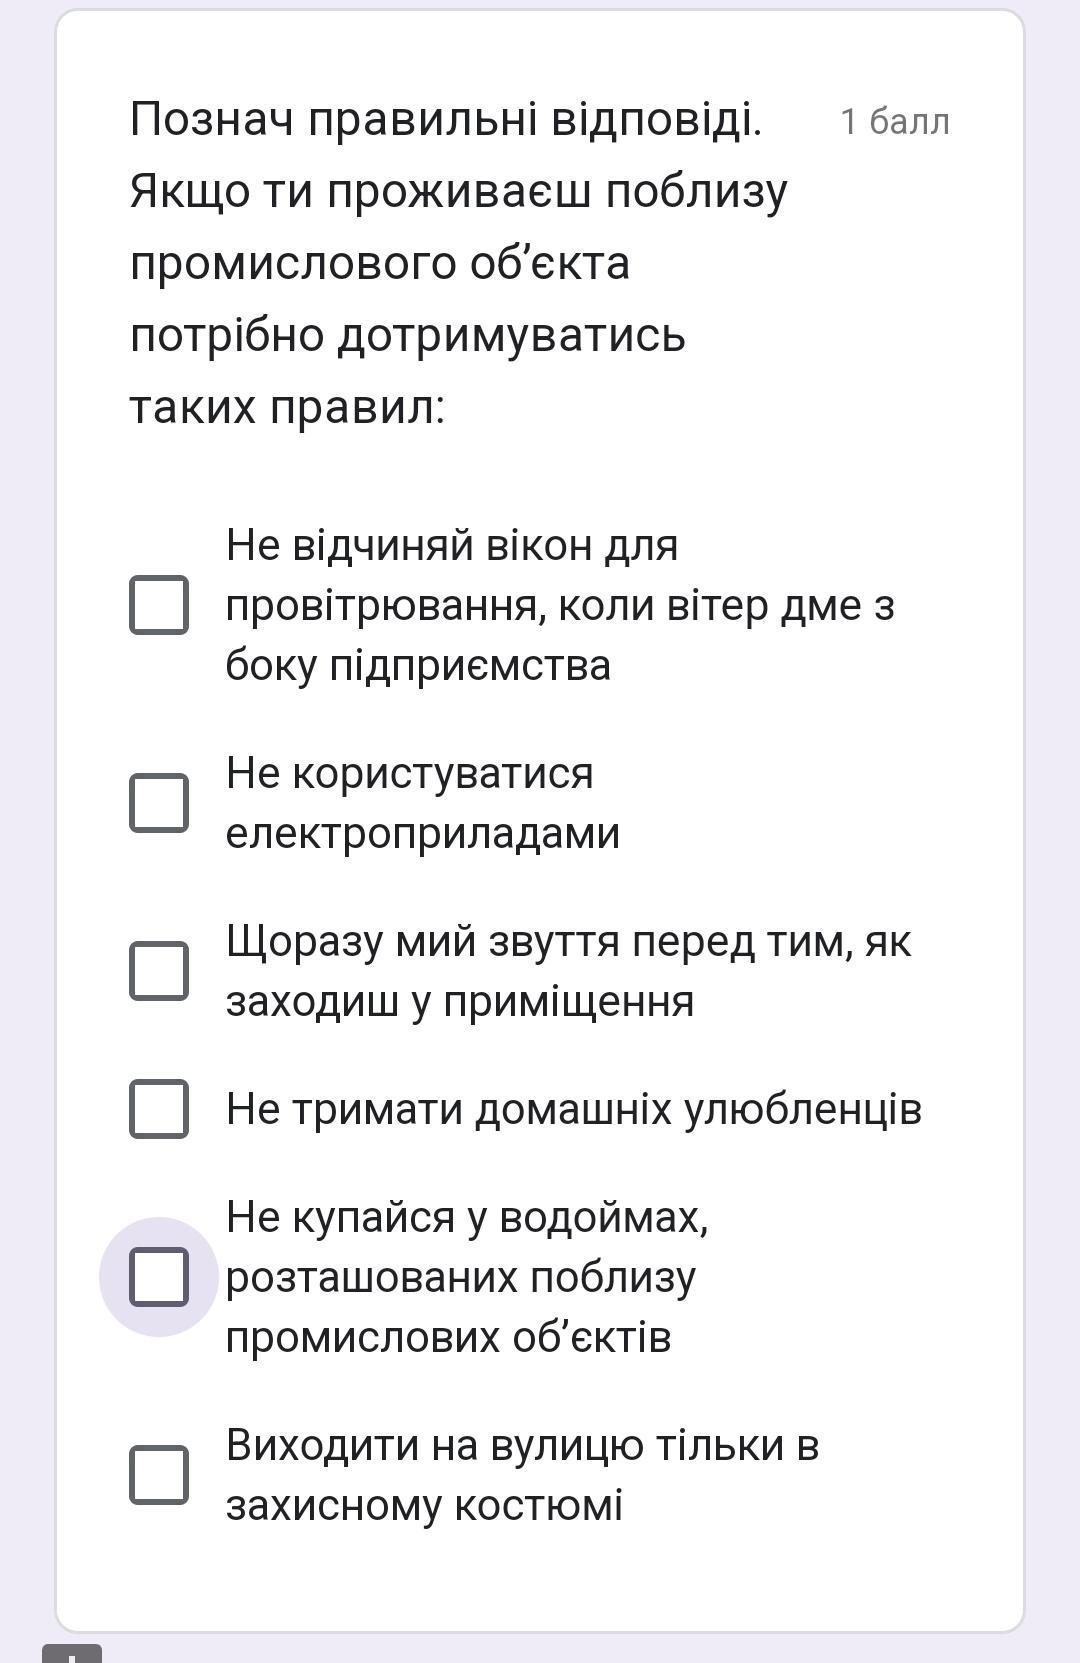
Task: Click the '1 балл' points label
Action: pyautogui.click(x=895, y=121)
